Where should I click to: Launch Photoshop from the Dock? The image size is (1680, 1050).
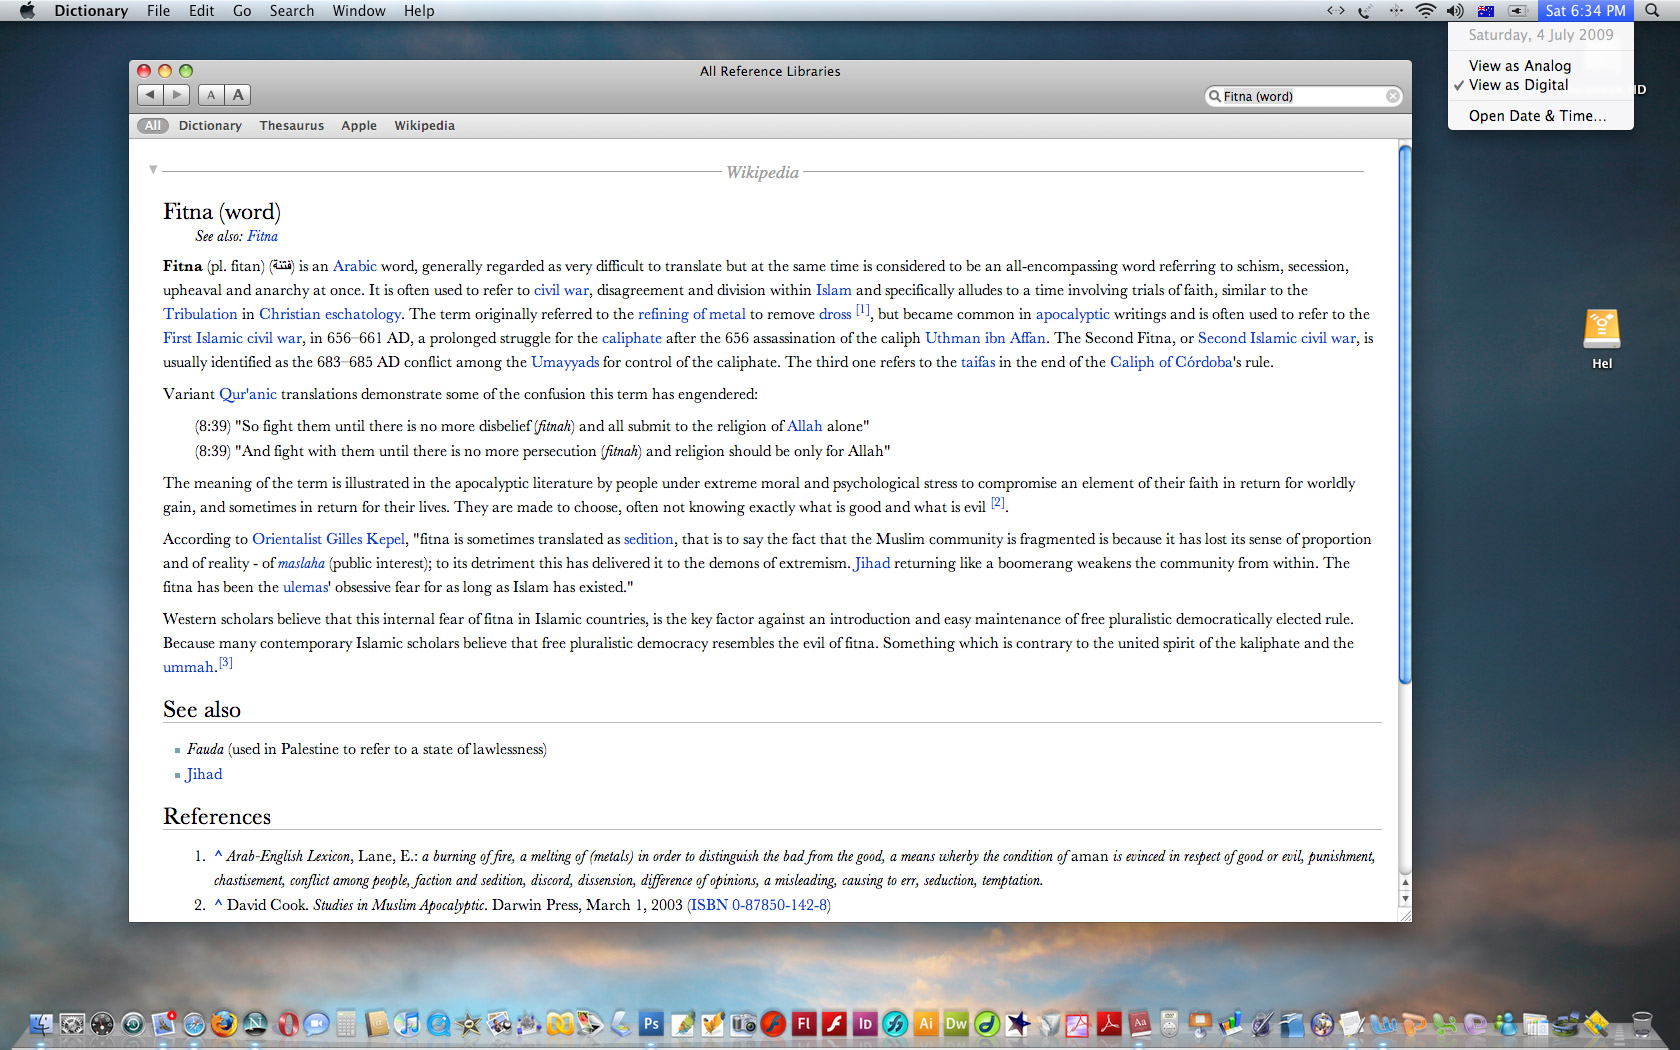point(651,1024)
